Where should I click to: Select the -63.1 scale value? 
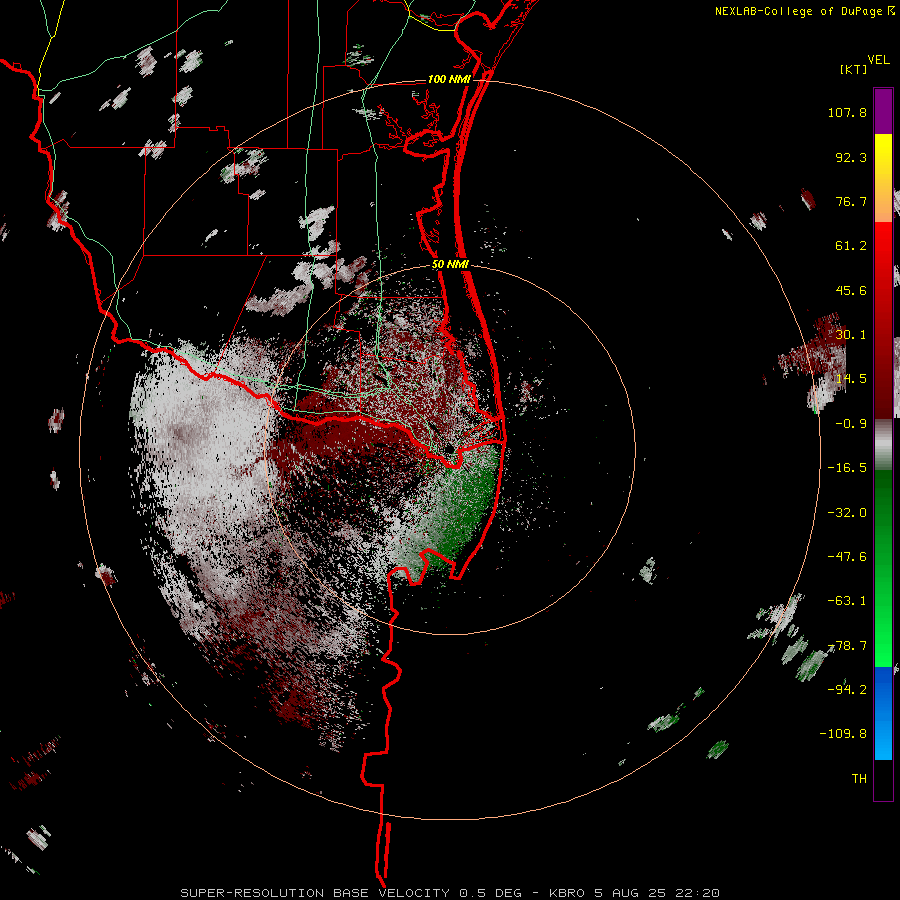[847, 601]
